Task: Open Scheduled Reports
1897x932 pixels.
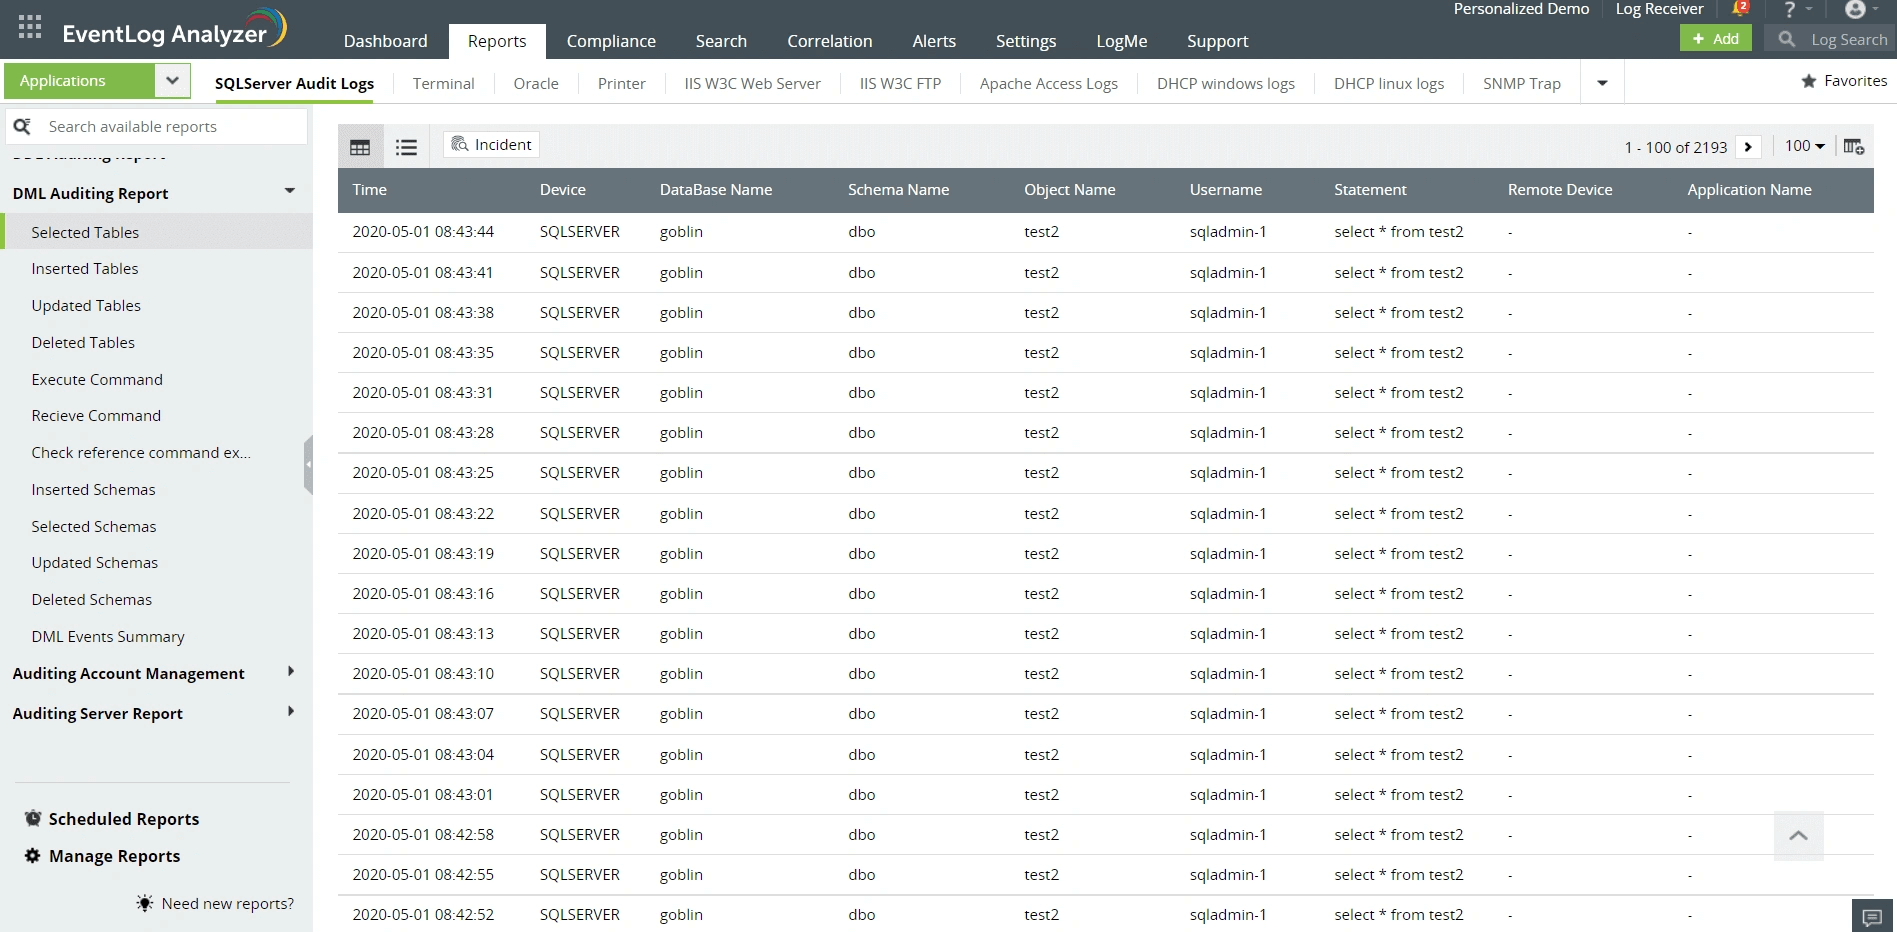Action: [x=124, y=819]
